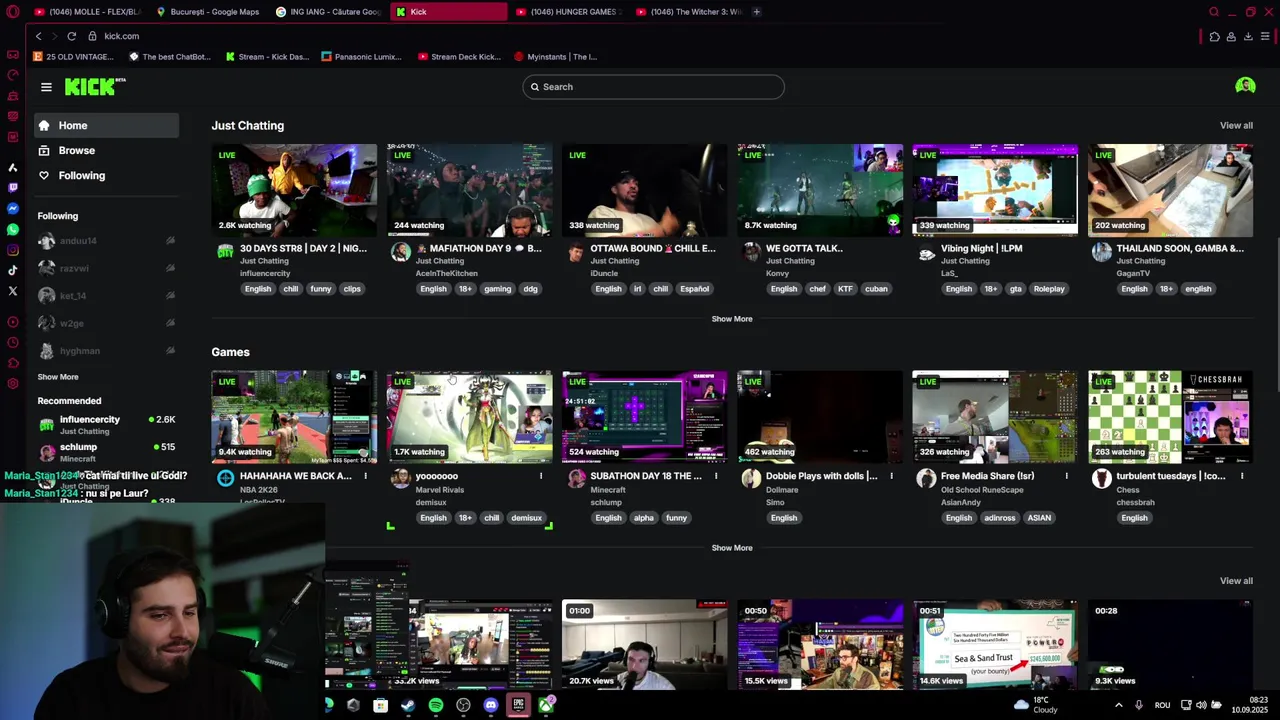
Task: Expand Show More under Games
Action: point(732,548)
